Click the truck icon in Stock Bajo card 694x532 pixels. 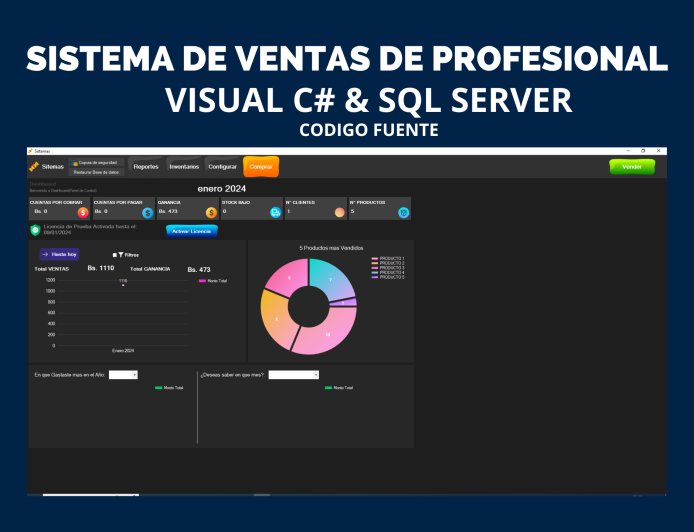click(x=275, y=213)
